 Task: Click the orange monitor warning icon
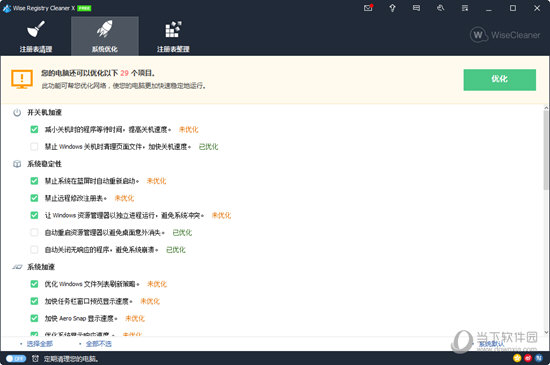tap(22, 79)
